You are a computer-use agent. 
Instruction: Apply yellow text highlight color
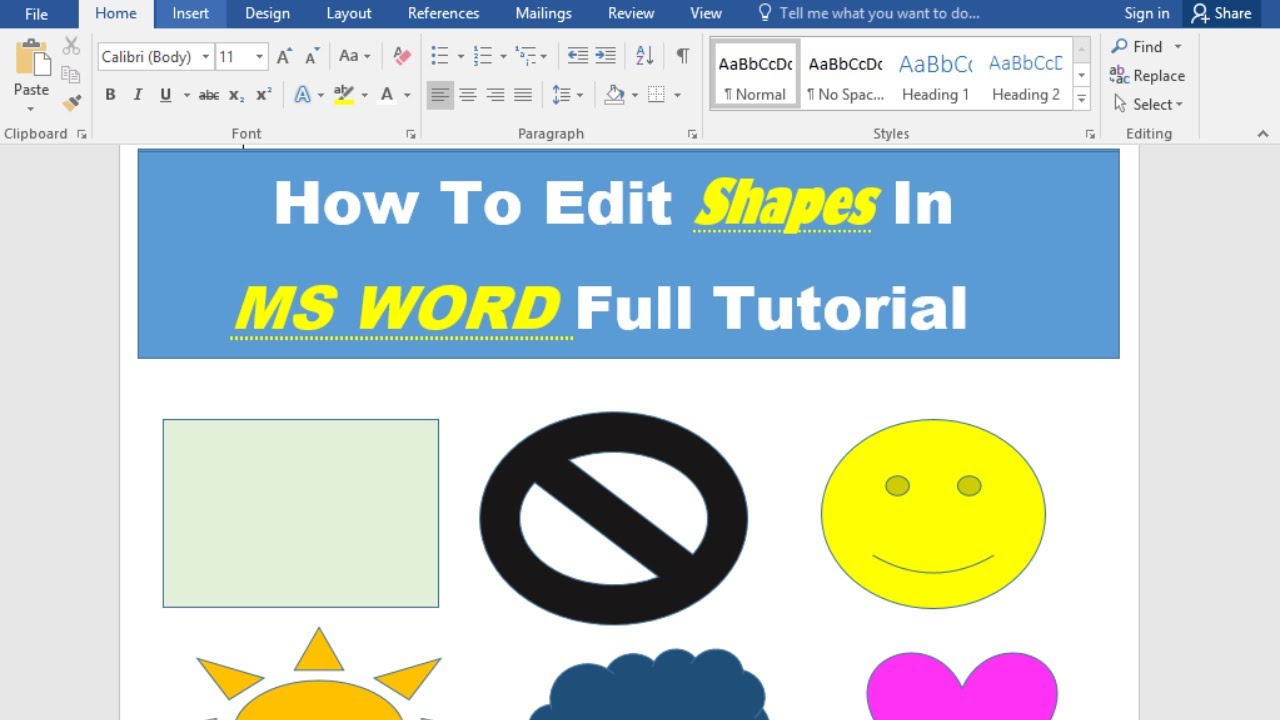point(344,95)
